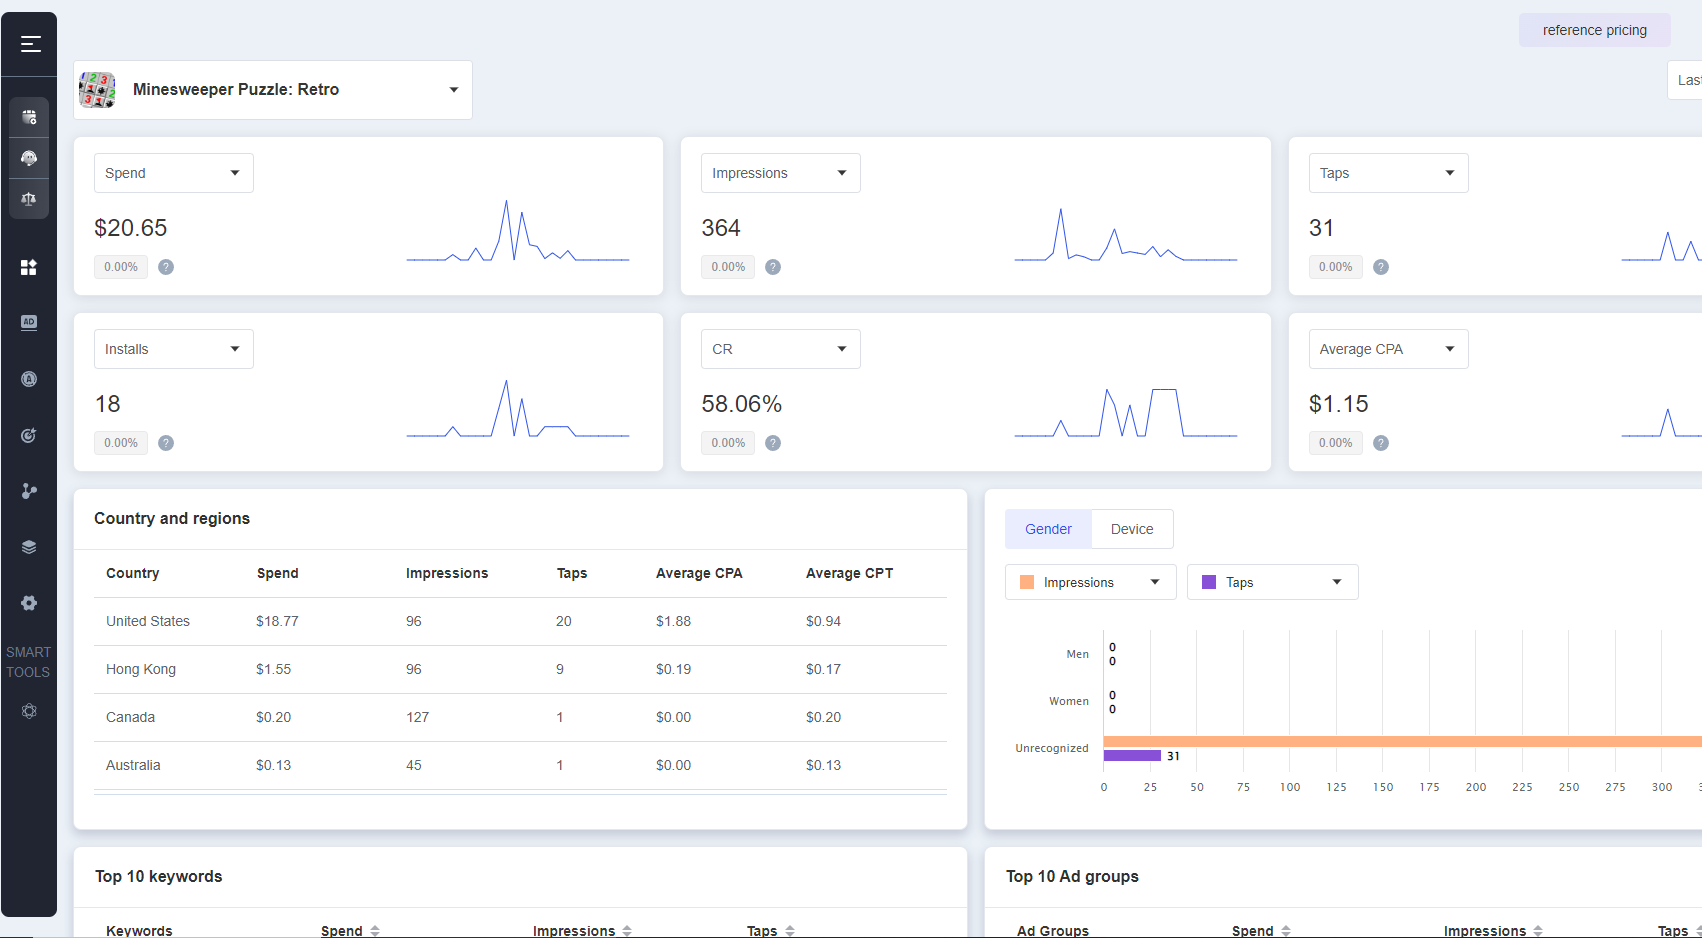Click the help icon in the Taps card
This screenshot has height=938, width=1702.
click(x=1381, y=267)
